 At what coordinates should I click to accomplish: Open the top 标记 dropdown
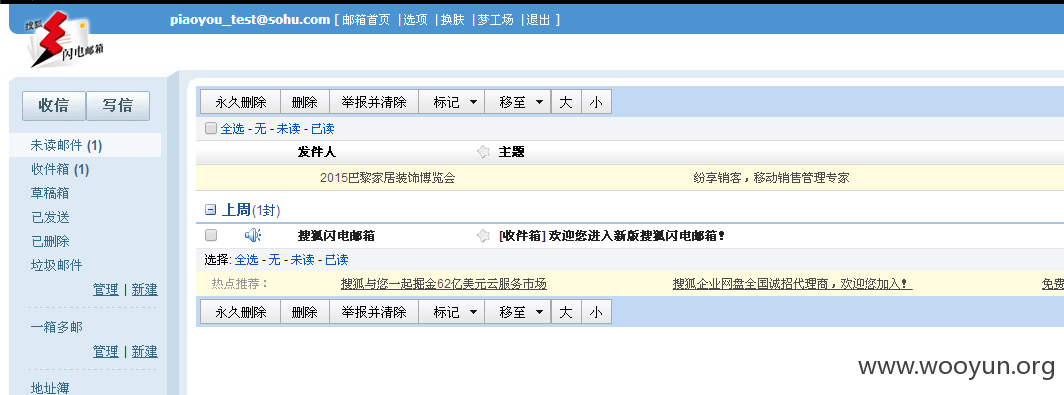451,102
